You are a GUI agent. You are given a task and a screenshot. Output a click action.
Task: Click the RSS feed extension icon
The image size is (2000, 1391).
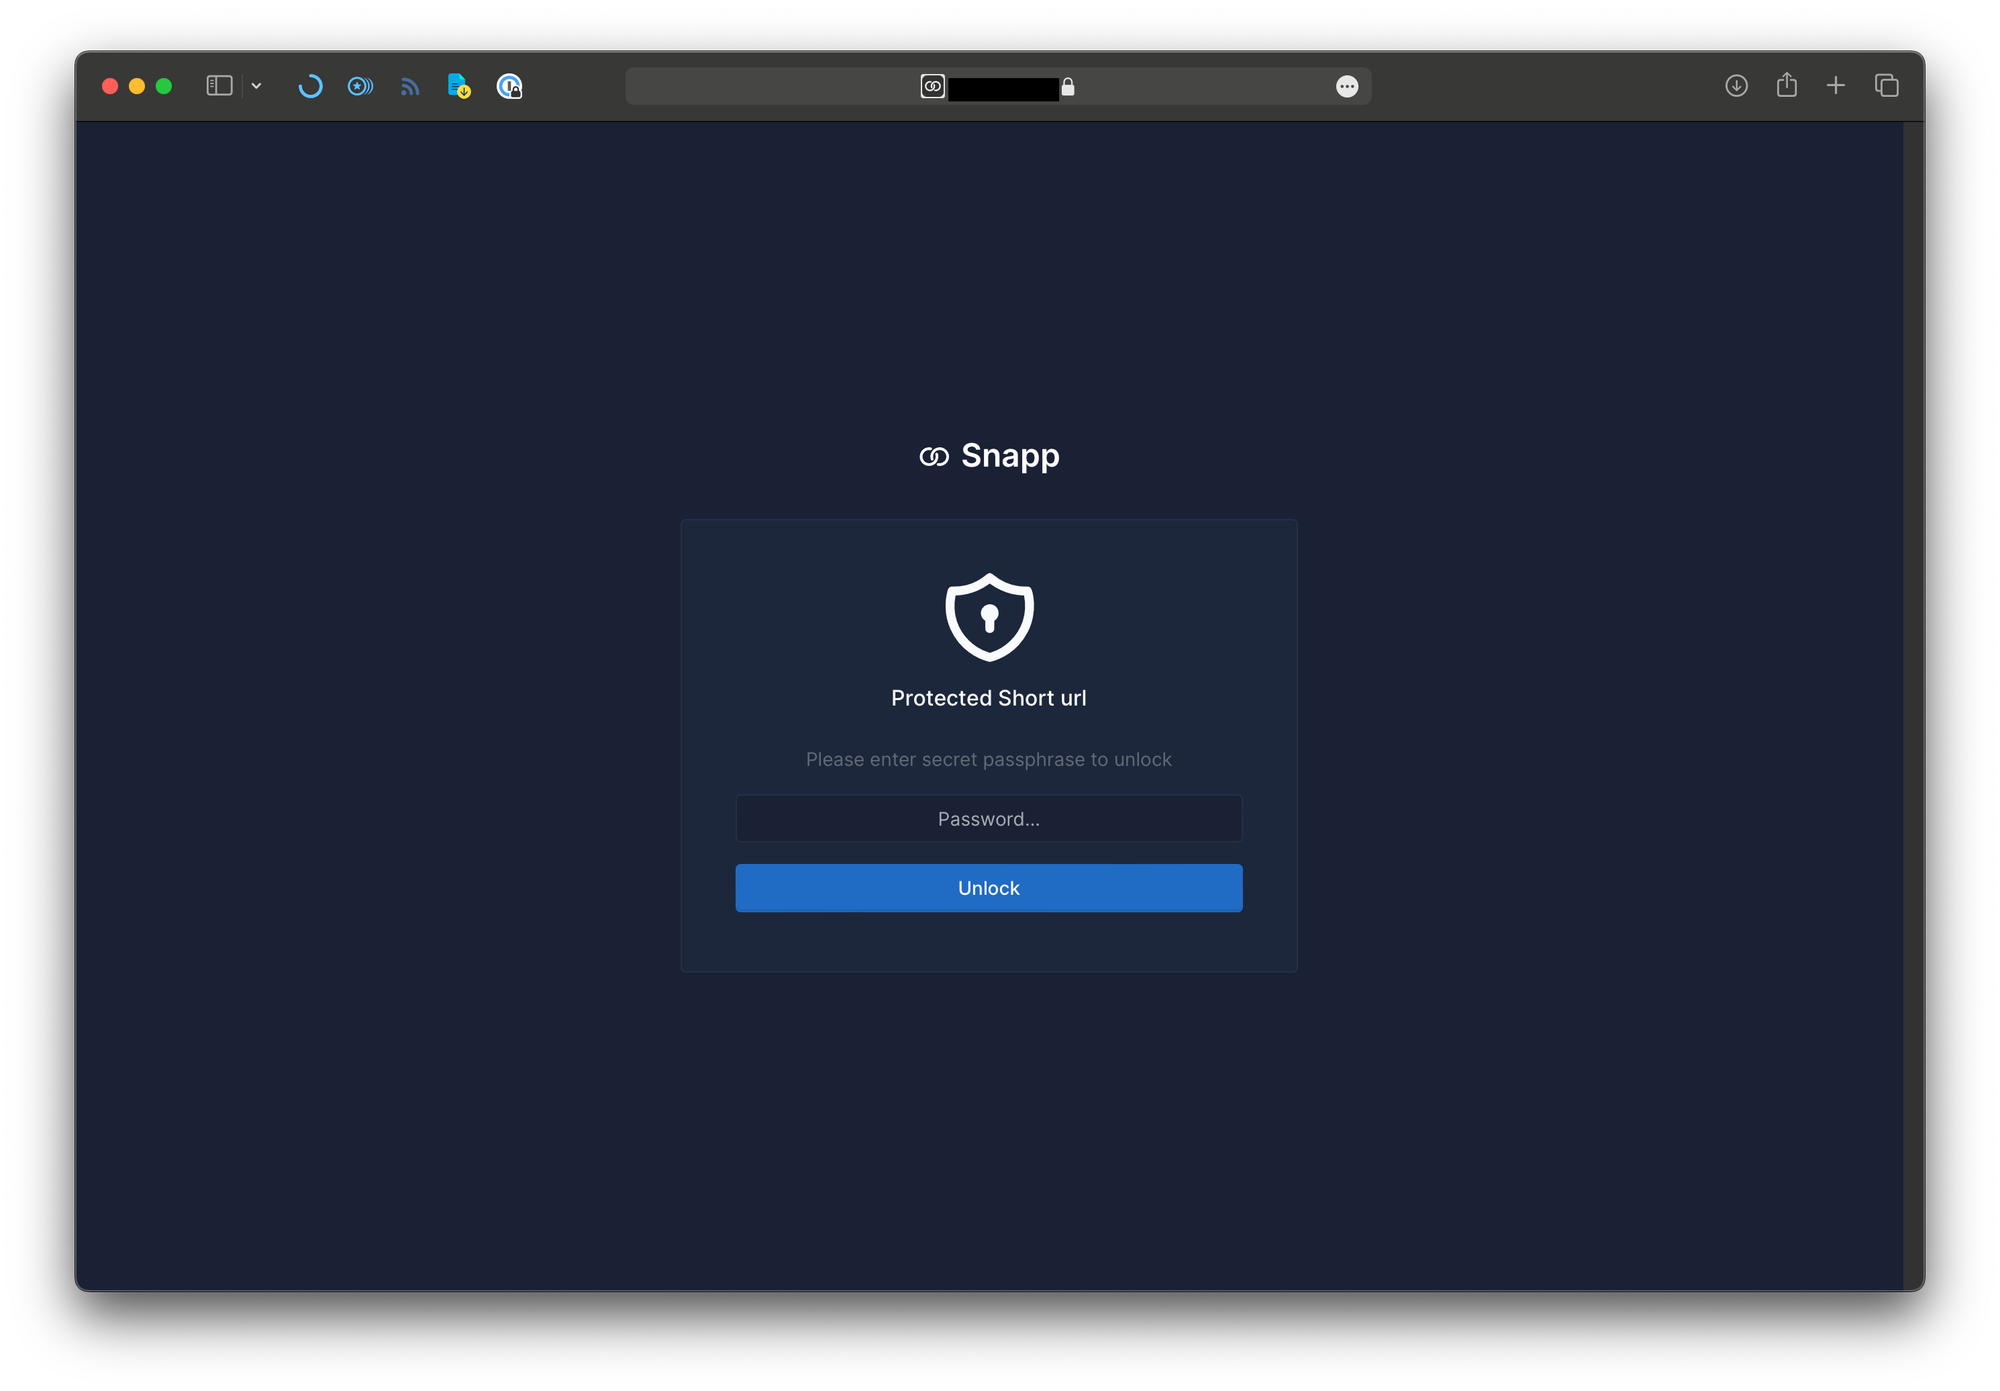point(410,87)
